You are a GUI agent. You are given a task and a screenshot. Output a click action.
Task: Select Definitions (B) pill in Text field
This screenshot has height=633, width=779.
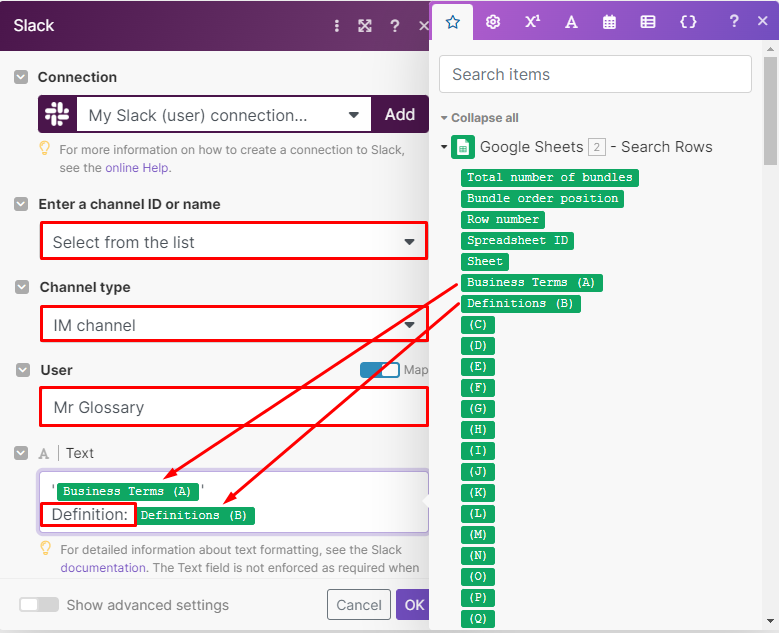(195, 515)
